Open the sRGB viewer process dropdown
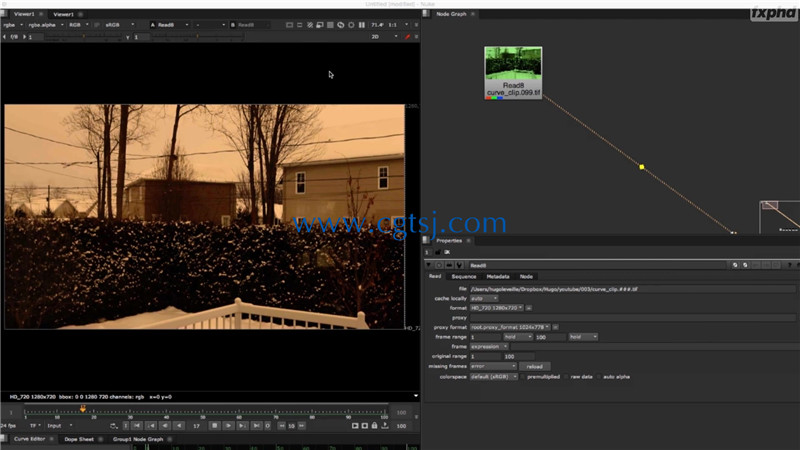This screenshot has width=800, height=450. coord(120,24)
